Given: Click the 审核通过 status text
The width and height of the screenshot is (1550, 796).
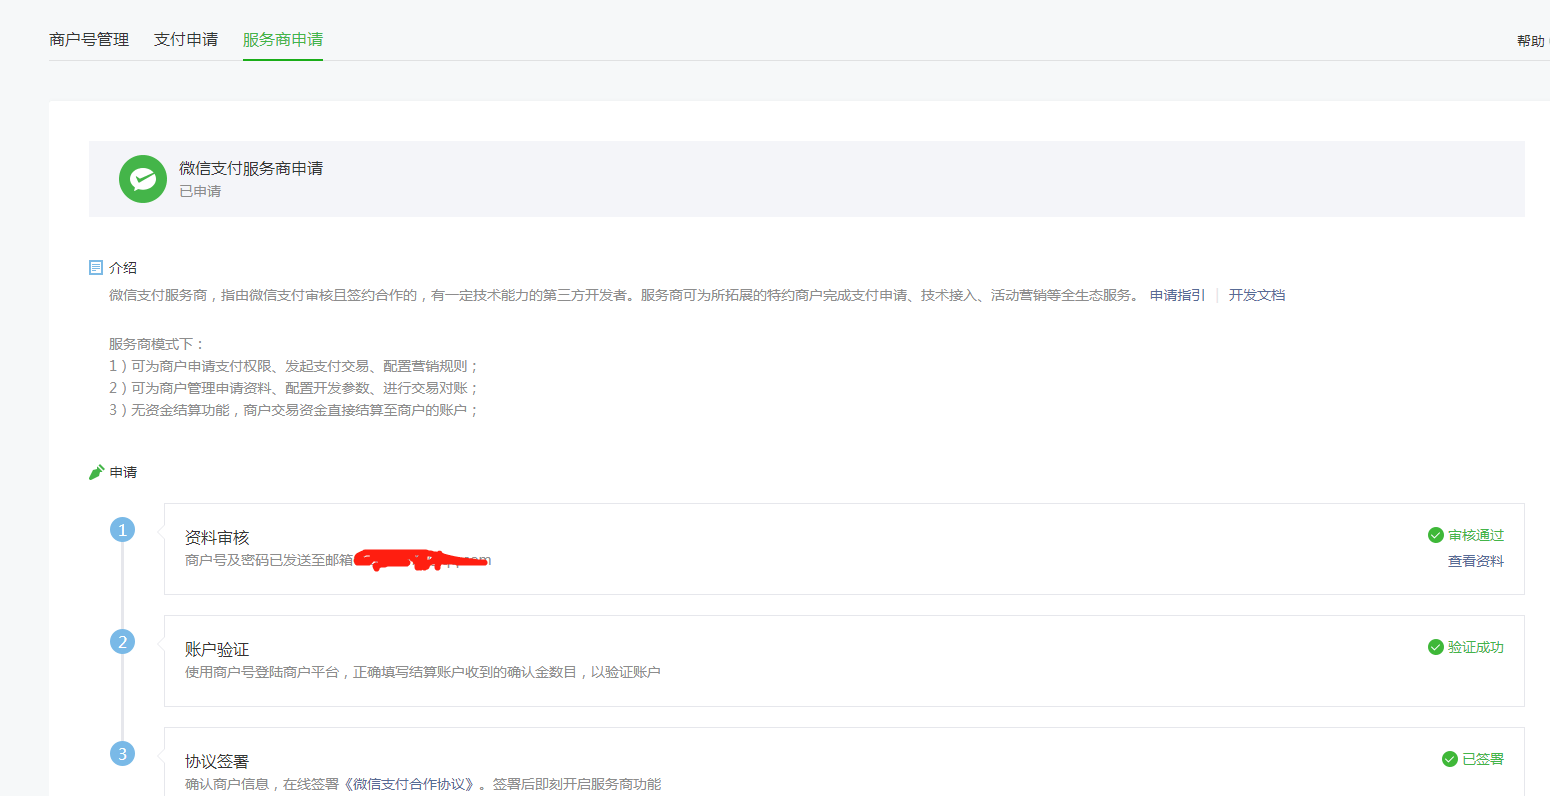Looking at the screenshot, I should (1475, 535).
